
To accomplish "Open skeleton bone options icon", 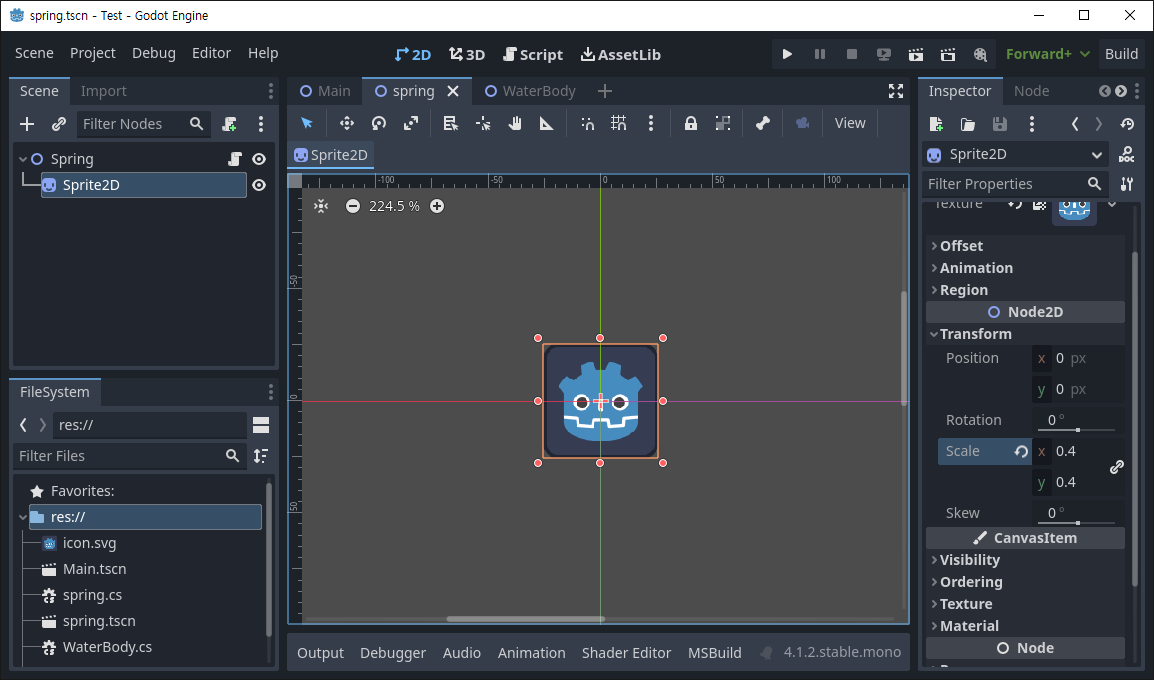I will [762, 123].
